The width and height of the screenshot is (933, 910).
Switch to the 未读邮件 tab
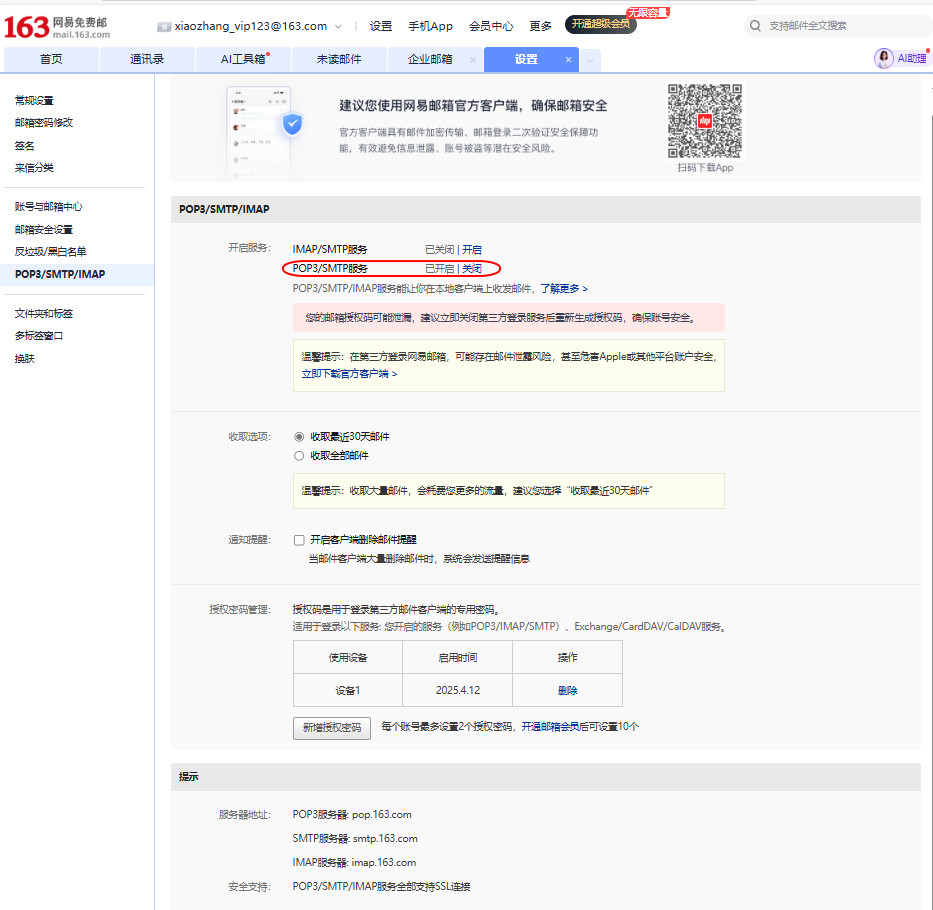[339, 60]
